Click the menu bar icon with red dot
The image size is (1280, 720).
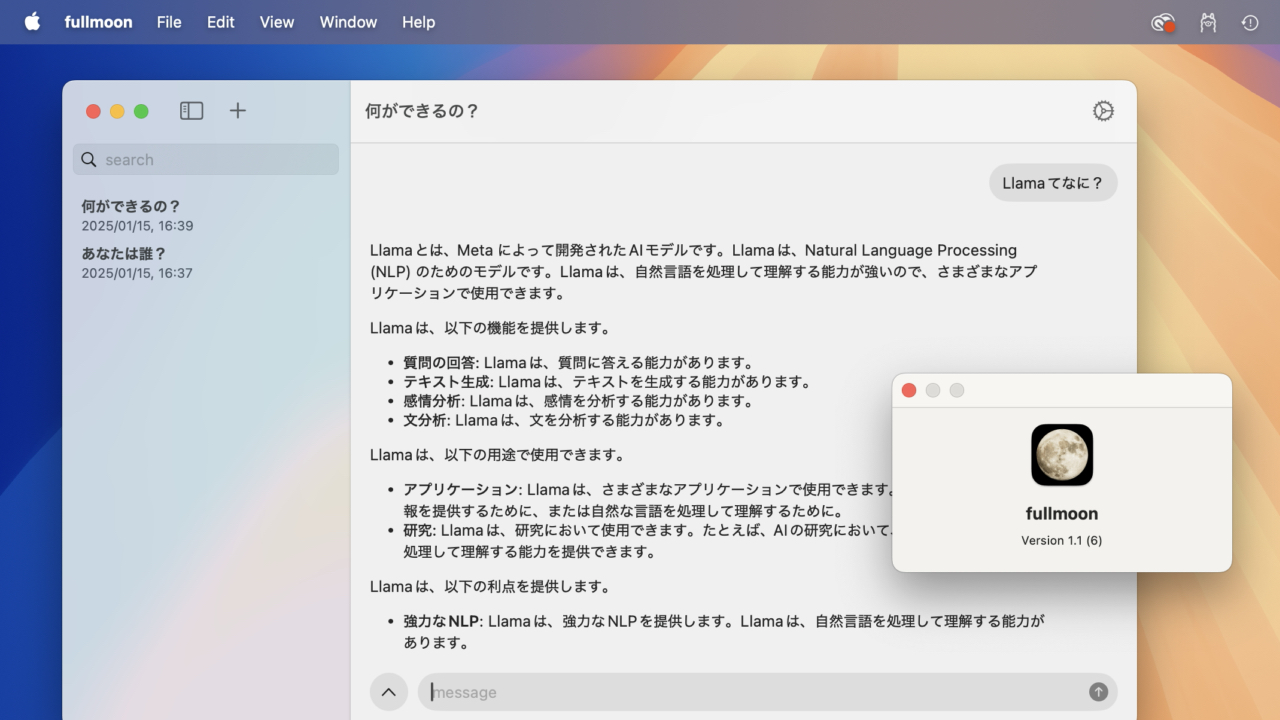pos(1162,23)
